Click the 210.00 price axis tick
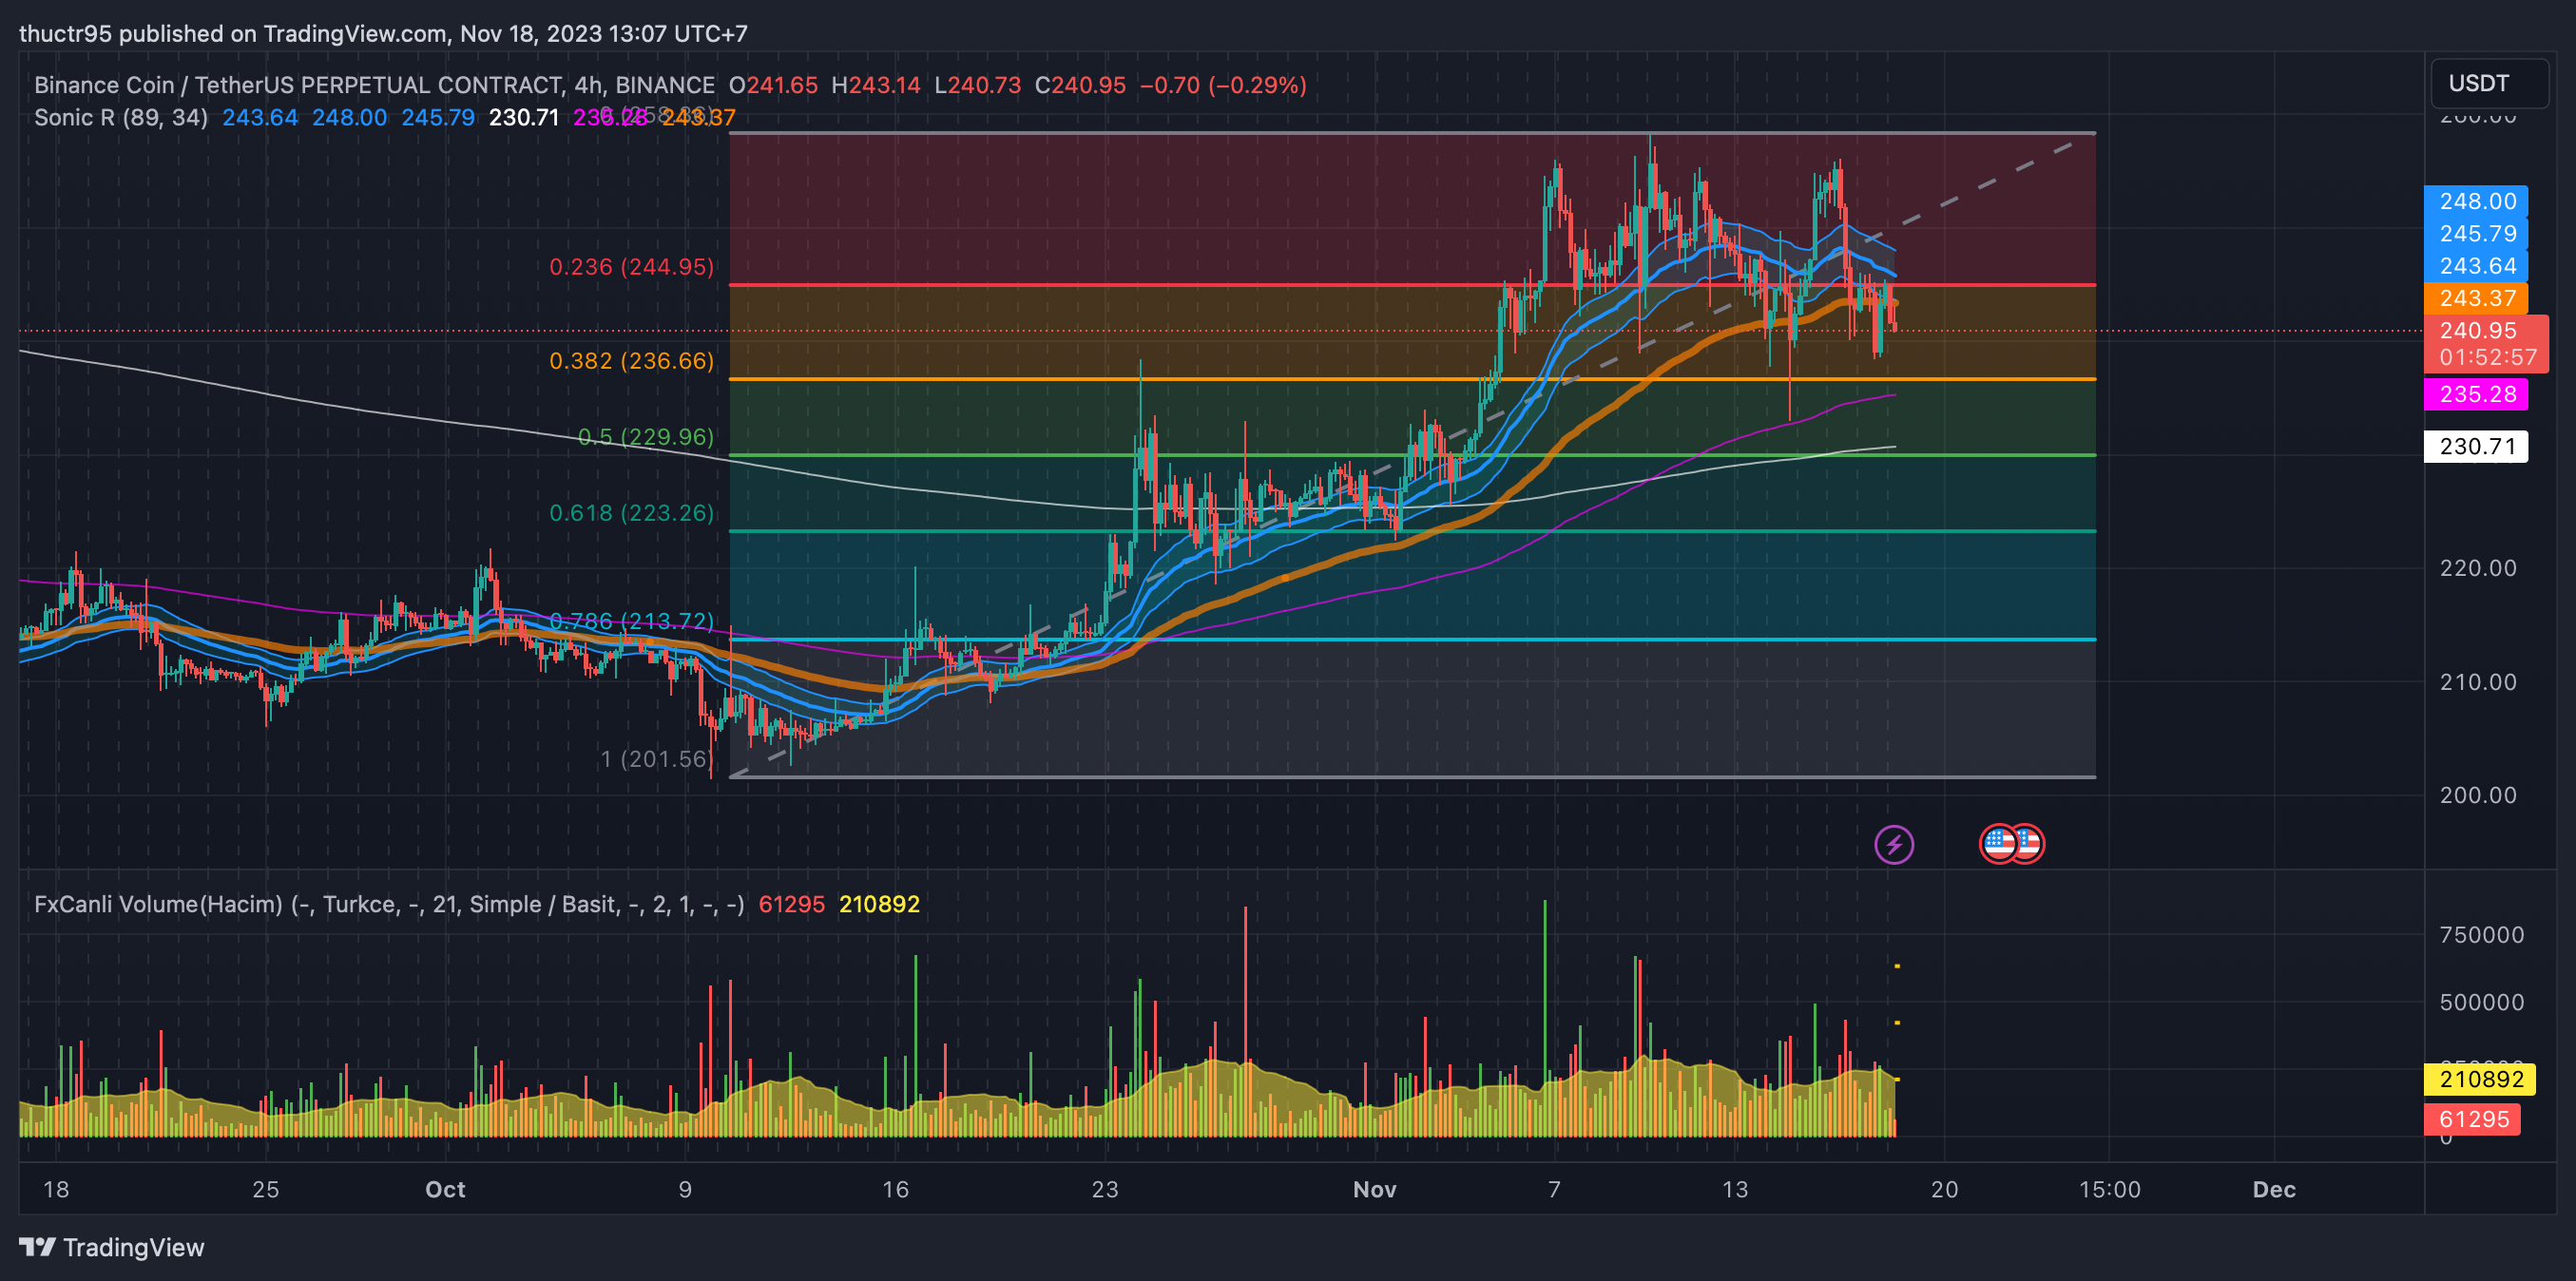Viewport: 2576px width, 1281px height. point(2477,682)
